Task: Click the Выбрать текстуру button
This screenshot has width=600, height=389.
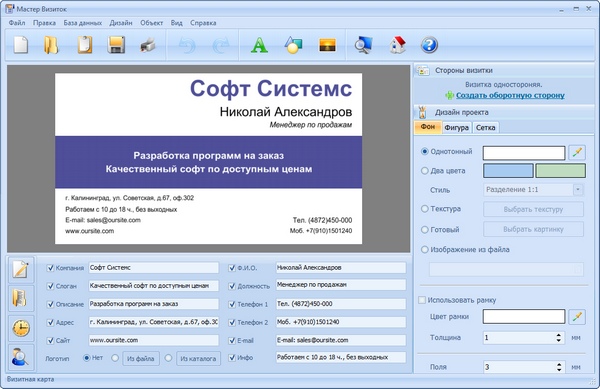Action: [x=533, y=209]
